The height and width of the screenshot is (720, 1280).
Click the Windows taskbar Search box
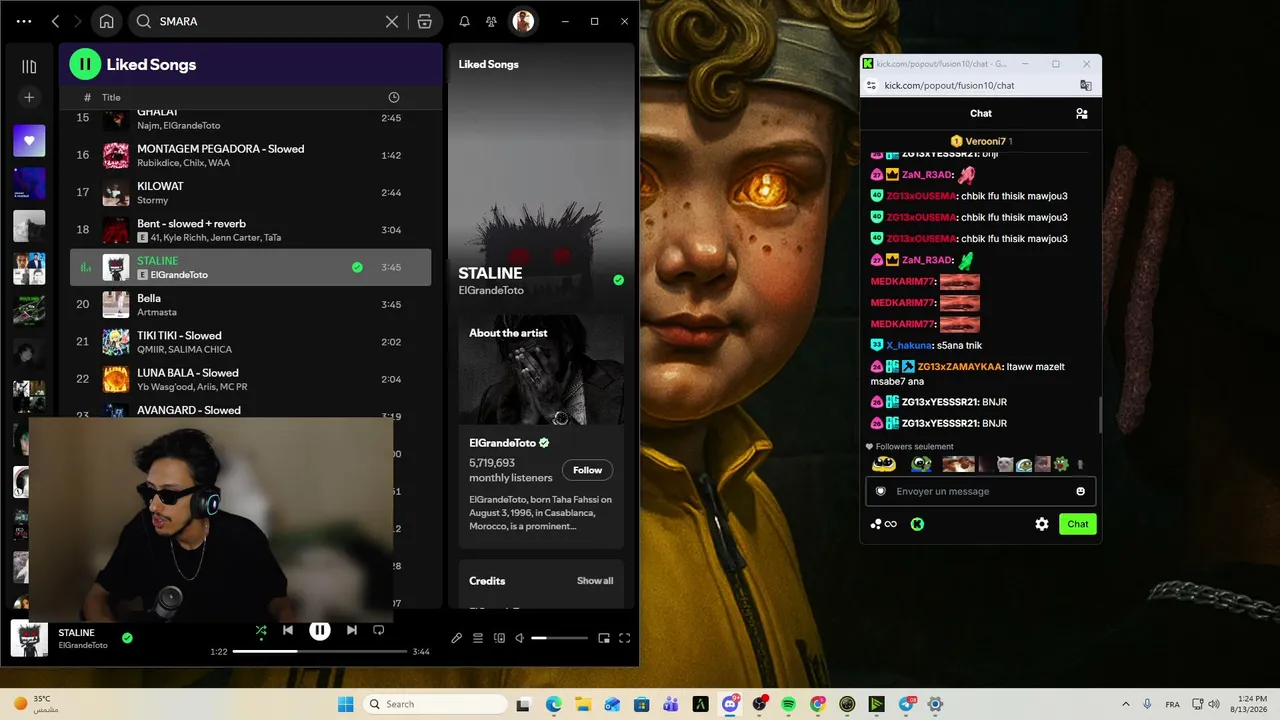tap(434, 704)
